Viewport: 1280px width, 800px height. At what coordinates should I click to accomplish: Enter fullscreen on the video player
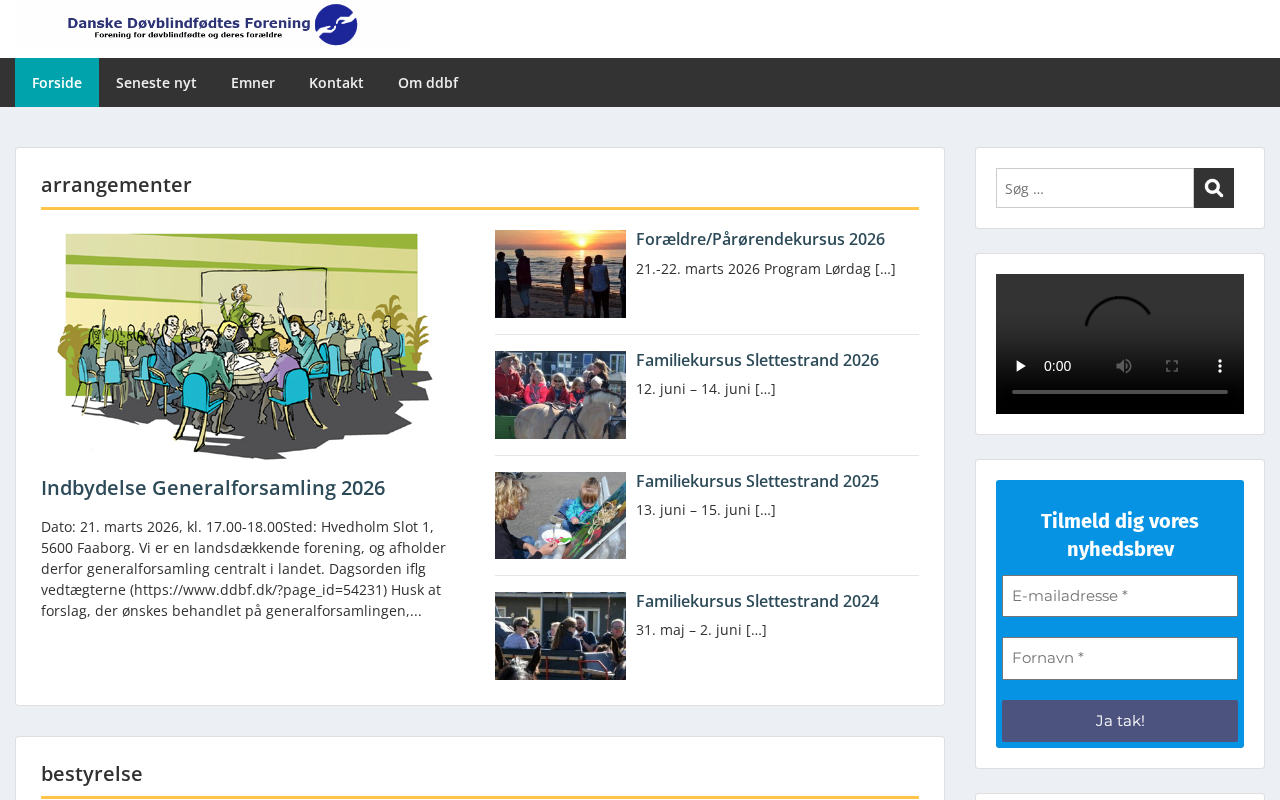(1172, 366)
